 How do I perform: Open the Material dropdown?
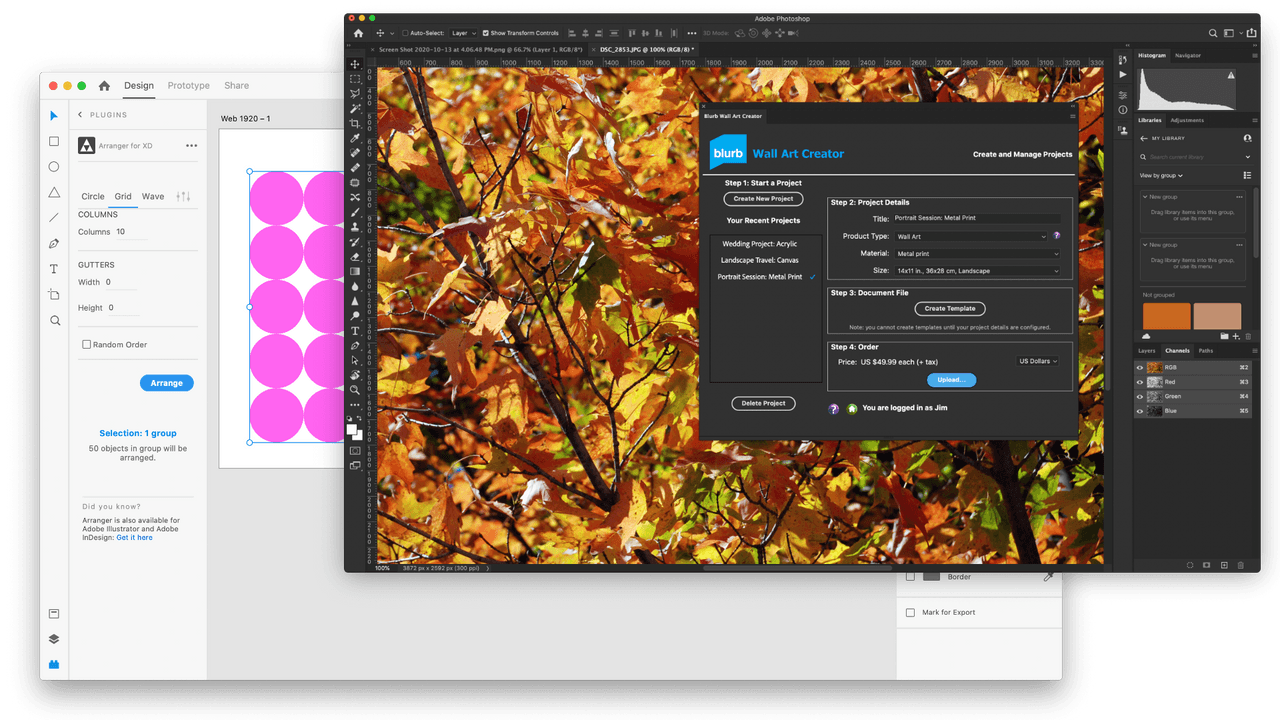click(977, 254)
